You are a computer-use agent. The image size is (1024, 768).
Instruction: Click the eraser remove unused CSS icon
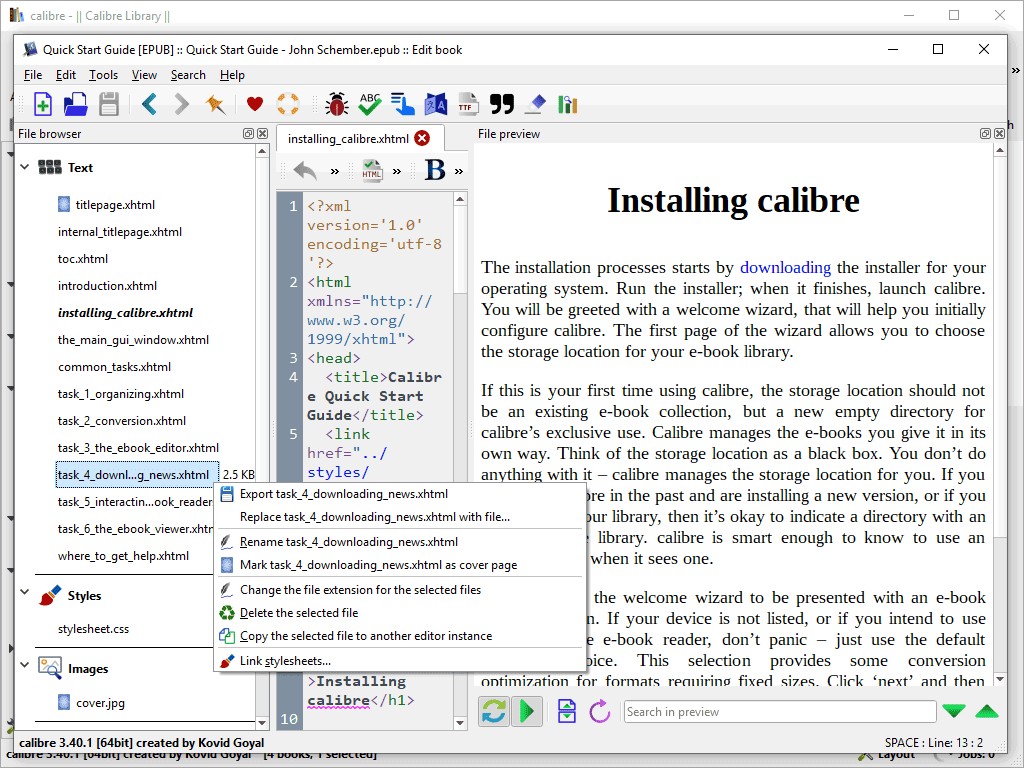pos(536,104)
